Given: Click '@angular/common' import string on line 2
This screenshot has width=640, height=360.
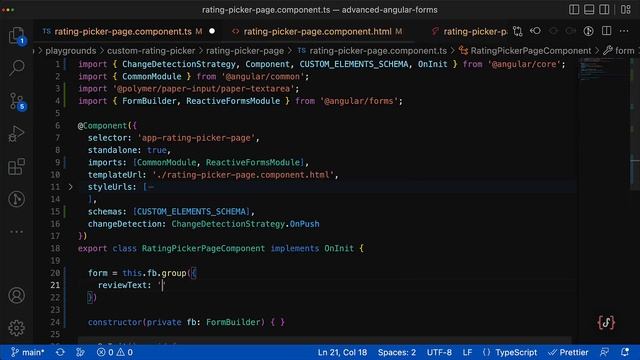Looking at the screenshot, I should 263,76.
